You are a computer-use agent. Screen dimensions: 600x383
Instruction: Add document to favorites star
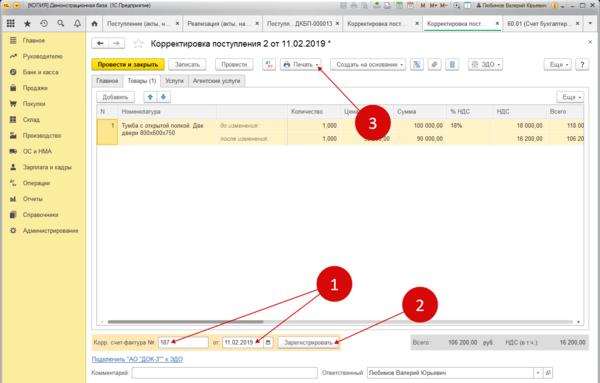coord(138,44)
